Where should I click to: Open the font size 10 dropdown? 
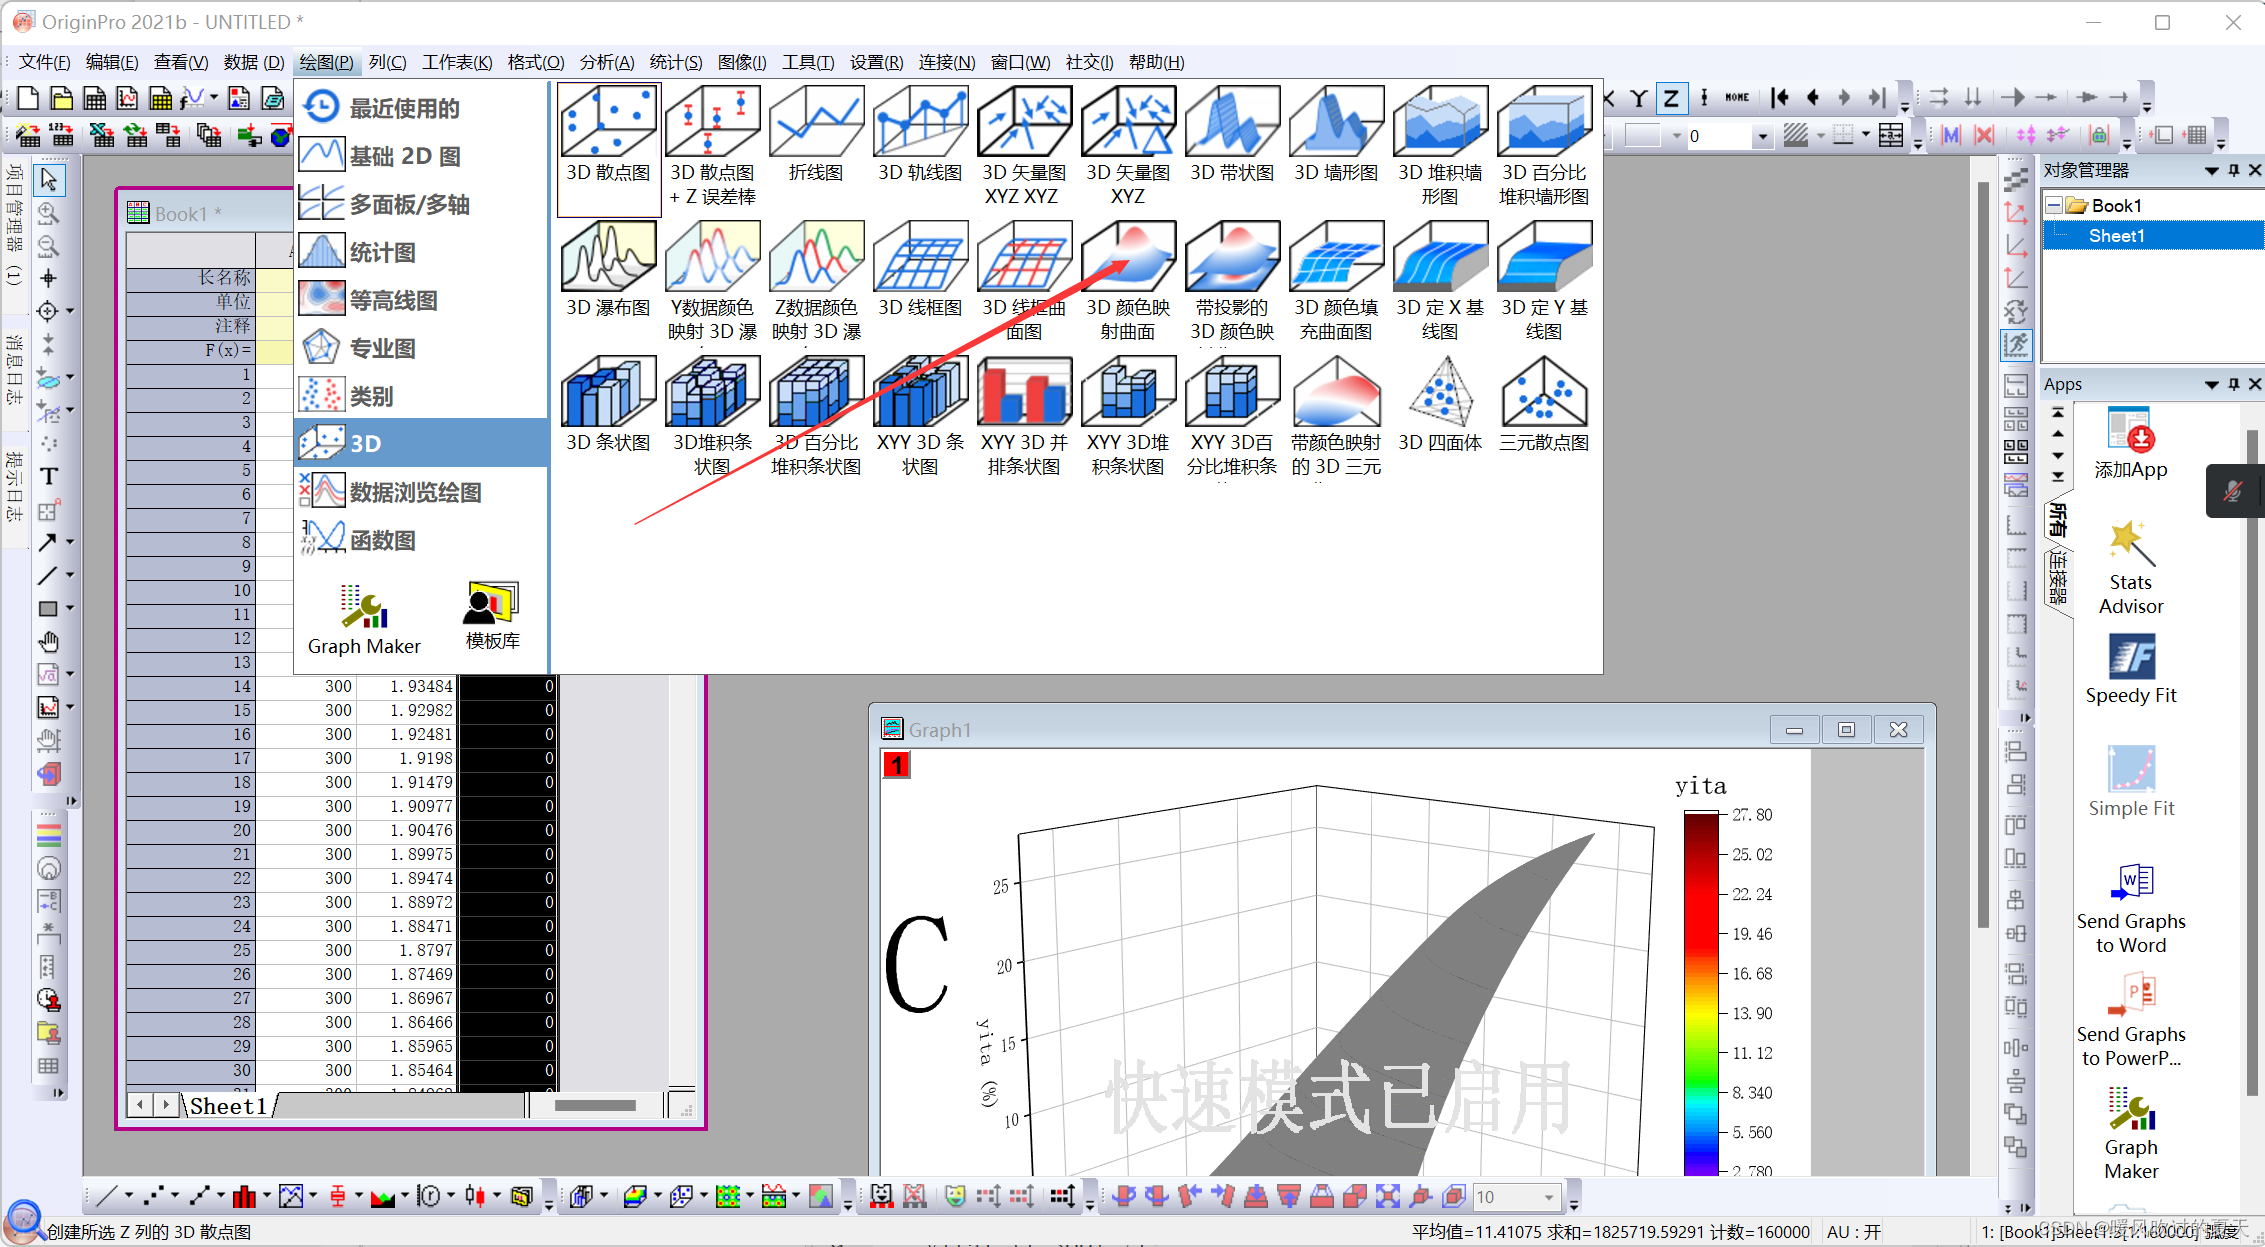pos(1549,1197)
